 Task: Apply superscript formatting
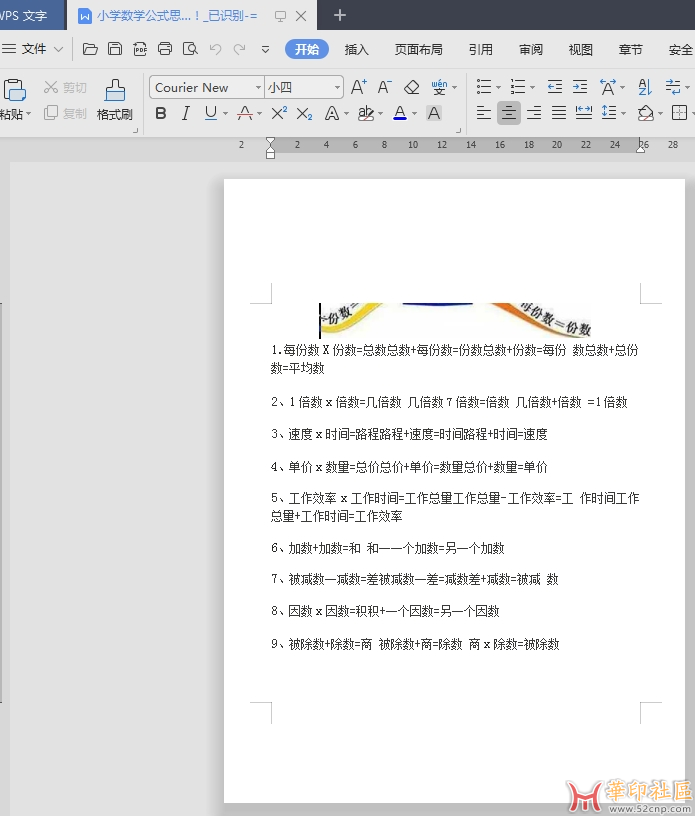pyautogui.click(x=280, y=114)
